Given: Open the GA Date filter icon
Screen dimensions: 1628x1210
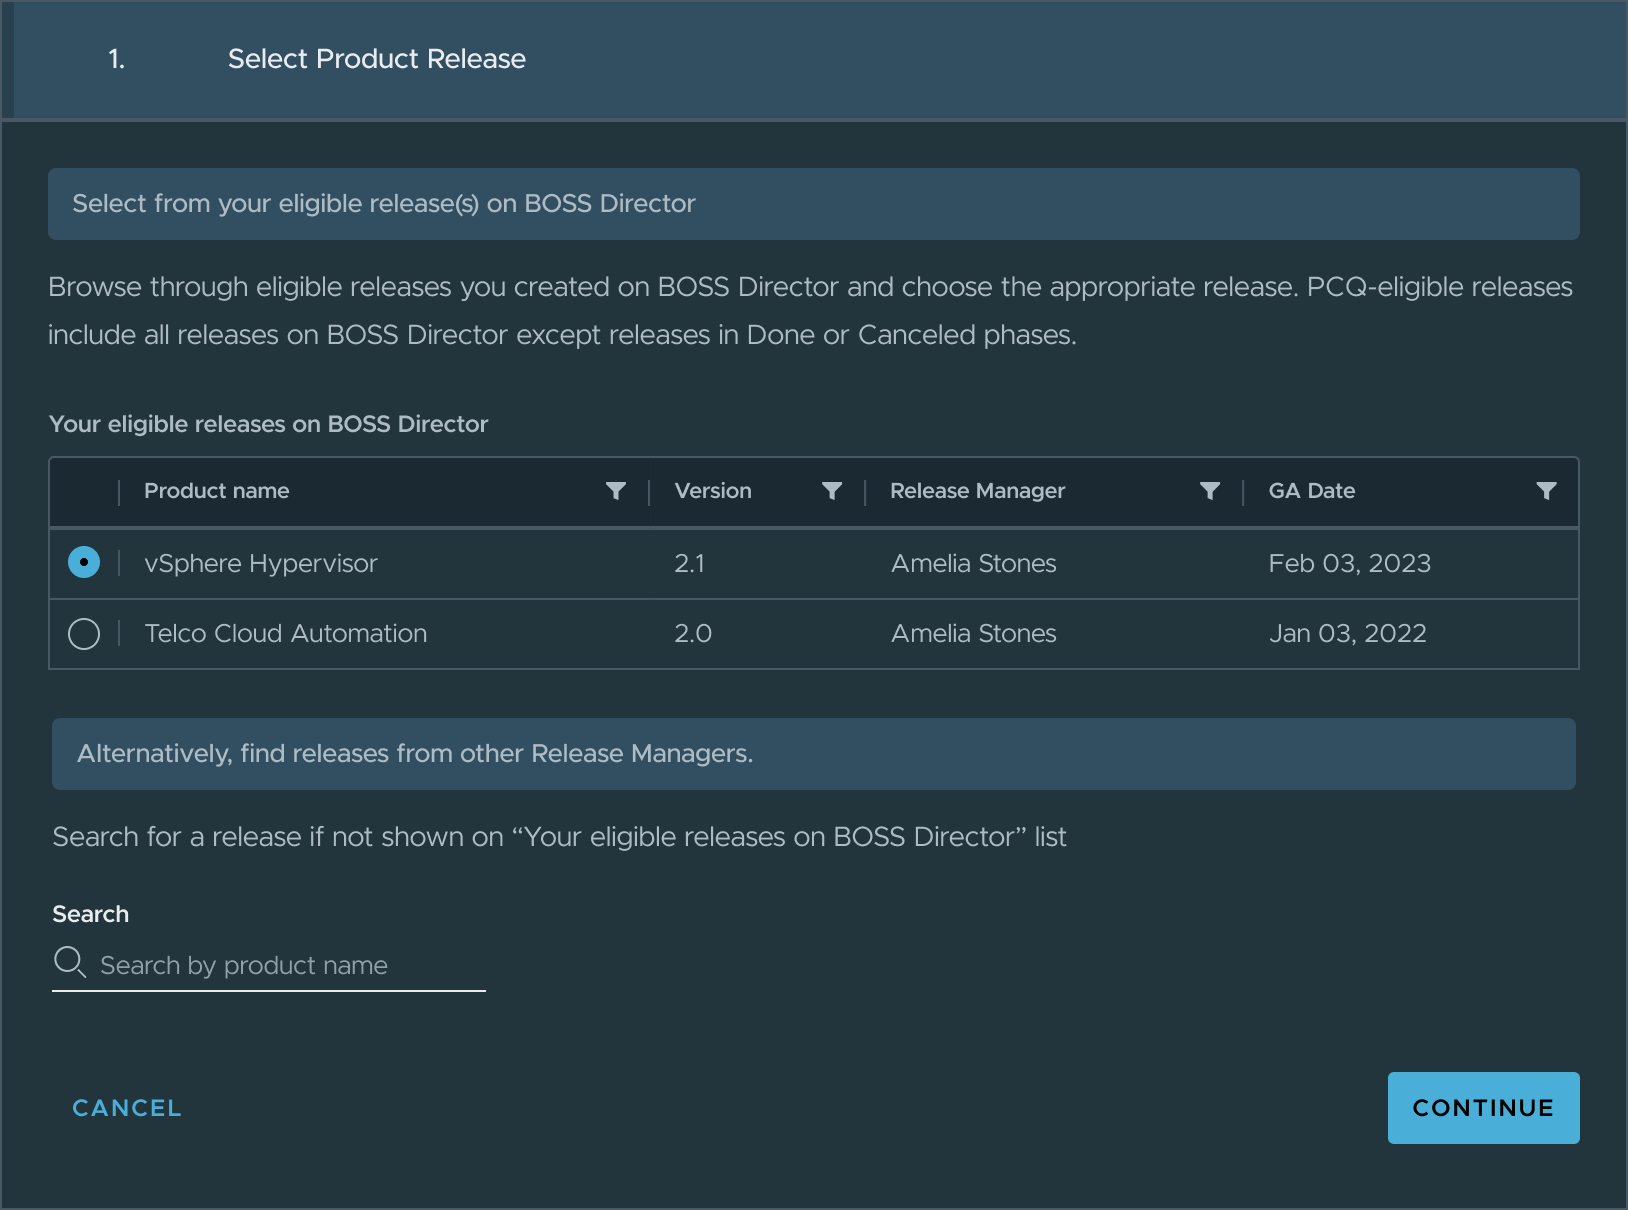Looking at the screenshot, I should click(x=1546, y=491).
